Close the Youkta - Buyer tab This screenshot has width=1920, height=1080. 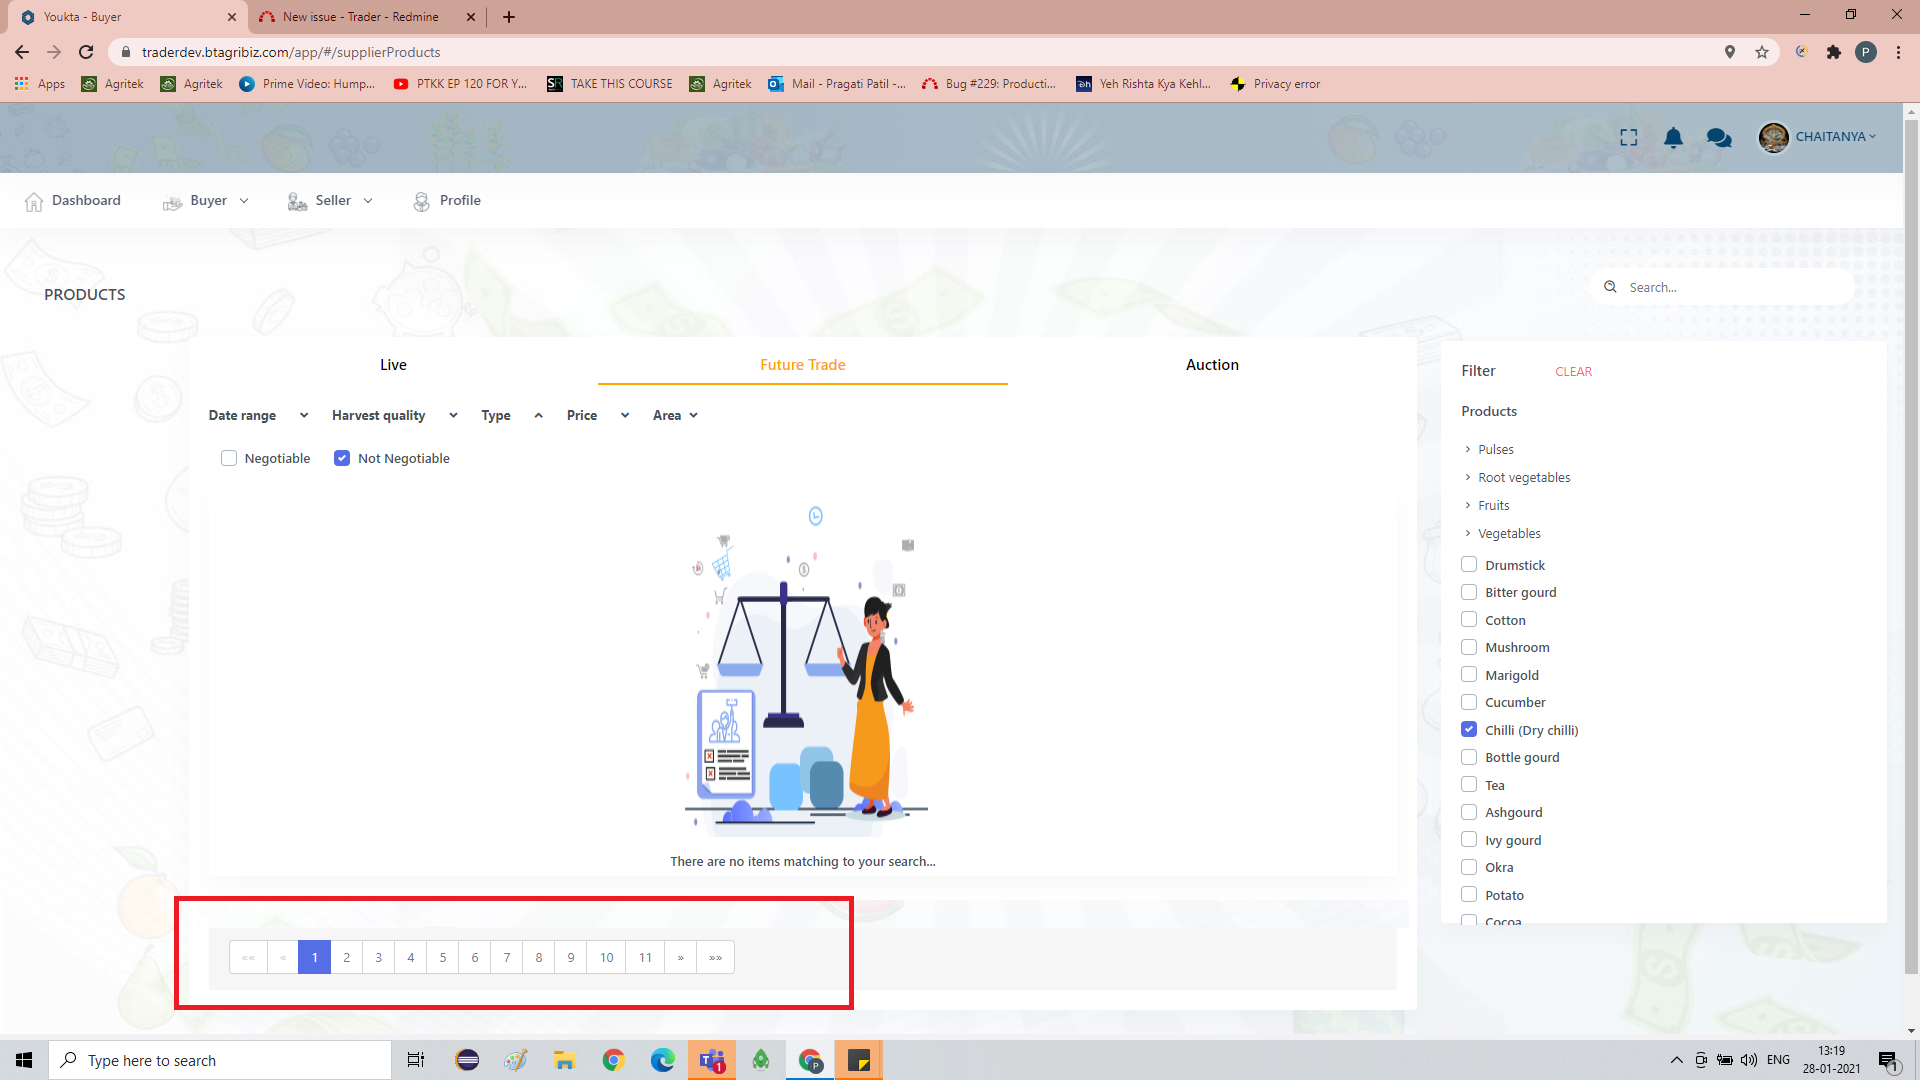coord(231,17)
